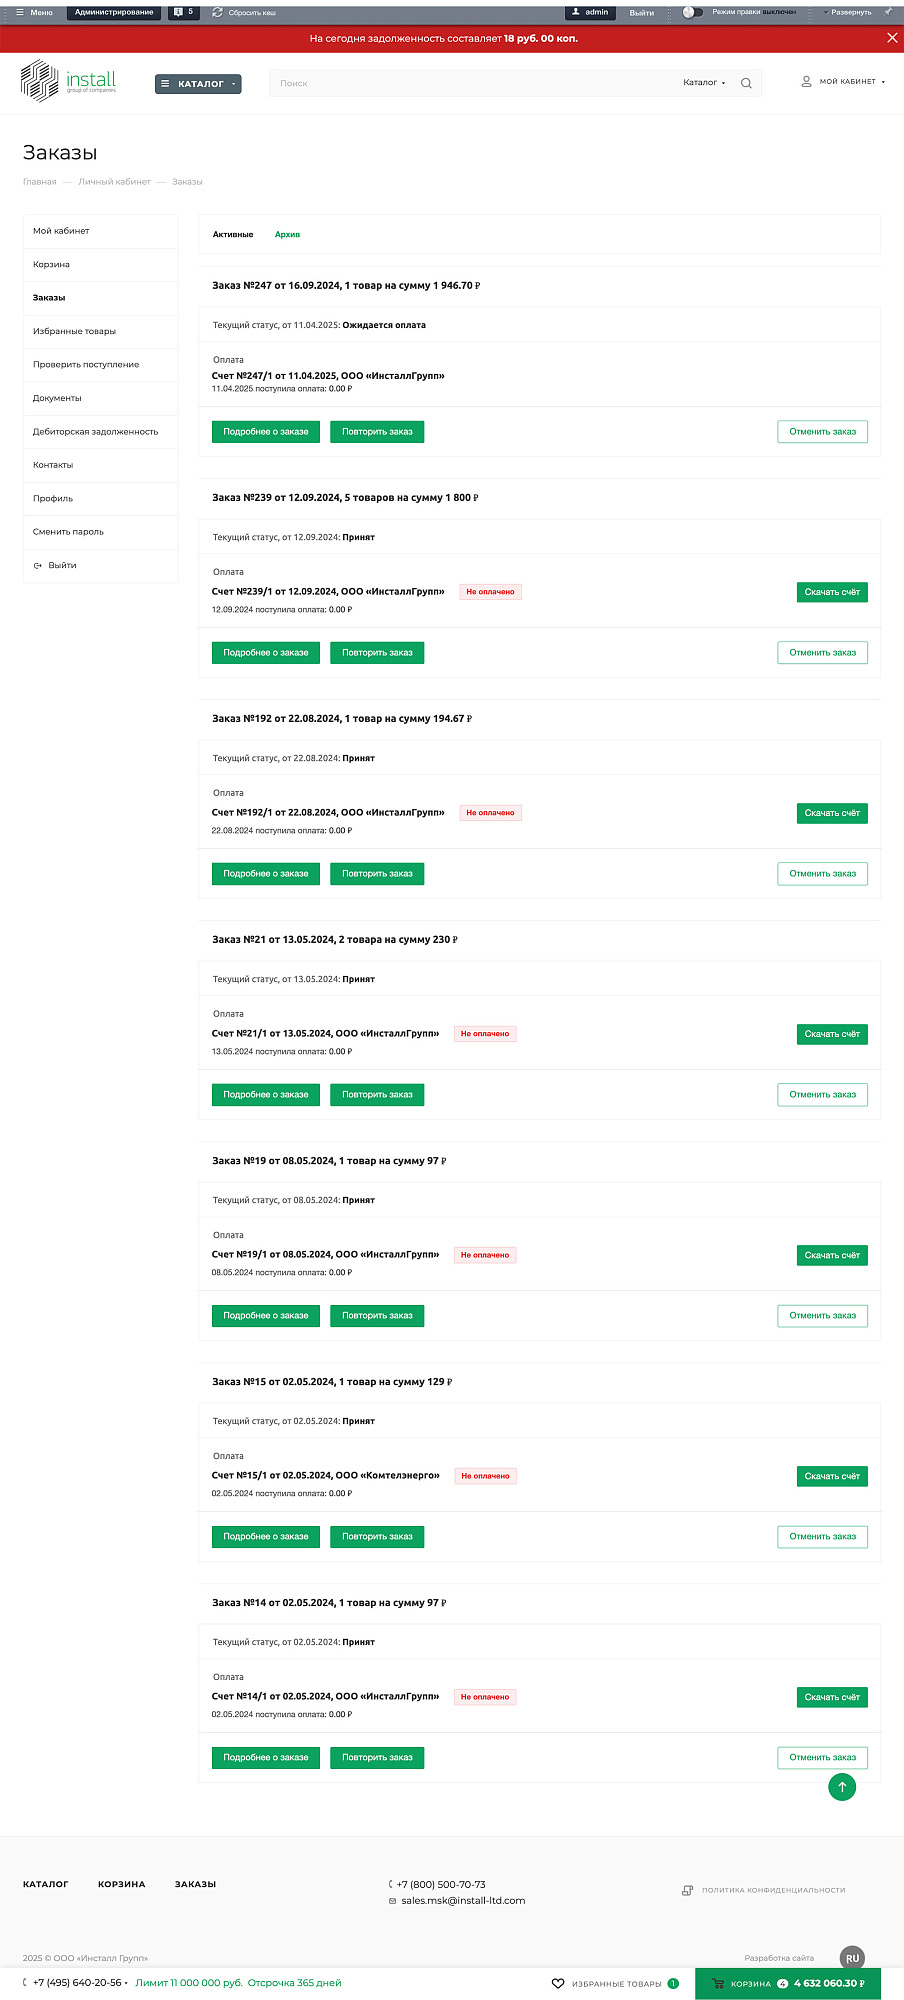
Task: Open the Каталог search scope dropdown
Action: click(x=704, y=83)
